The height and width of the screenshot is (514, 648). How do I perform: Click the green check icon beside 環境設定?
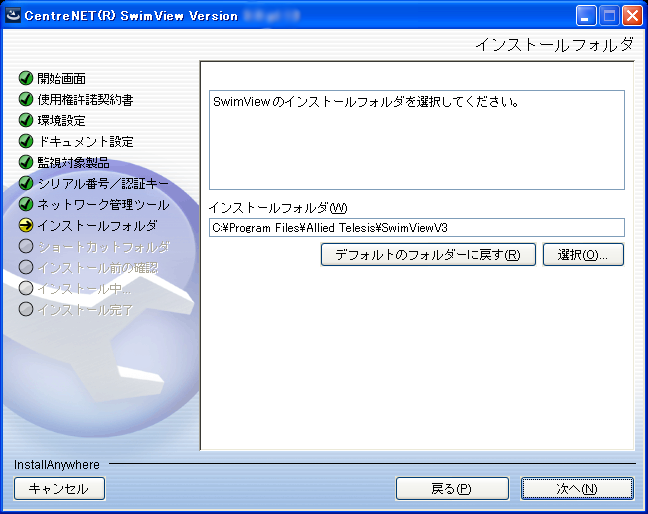(x=26, y=120)
